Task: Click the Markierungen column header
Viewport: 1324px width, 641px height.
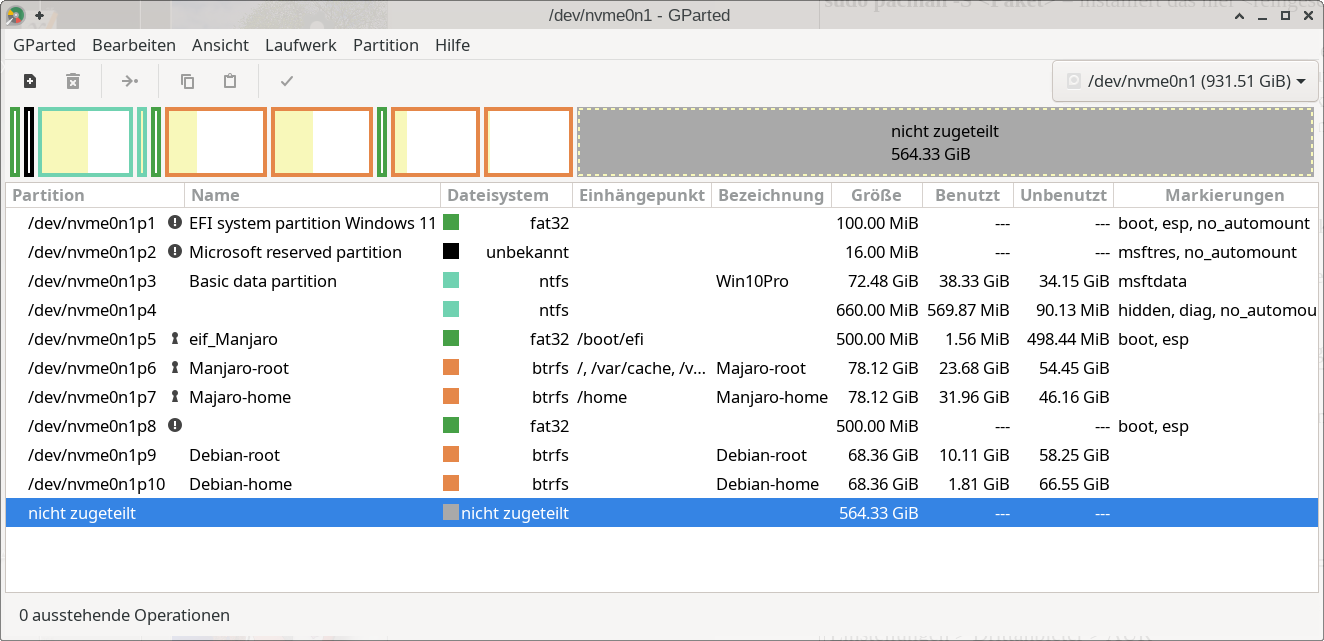Action: [1215, 195]
